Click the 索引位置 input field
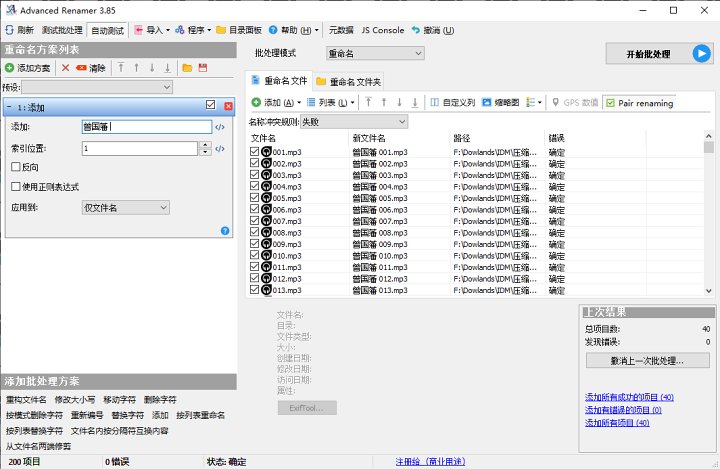 pyautogui.click(x=140, y=148)
